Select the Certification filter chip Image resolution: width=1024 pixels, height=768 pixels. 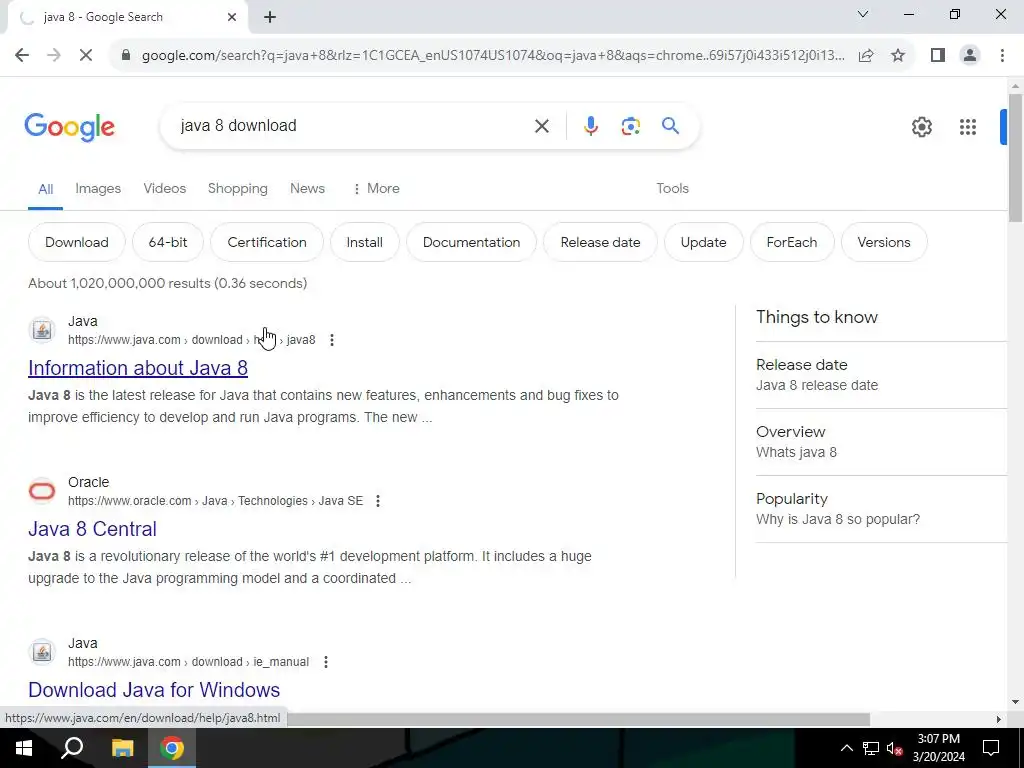tap(266, 242)
